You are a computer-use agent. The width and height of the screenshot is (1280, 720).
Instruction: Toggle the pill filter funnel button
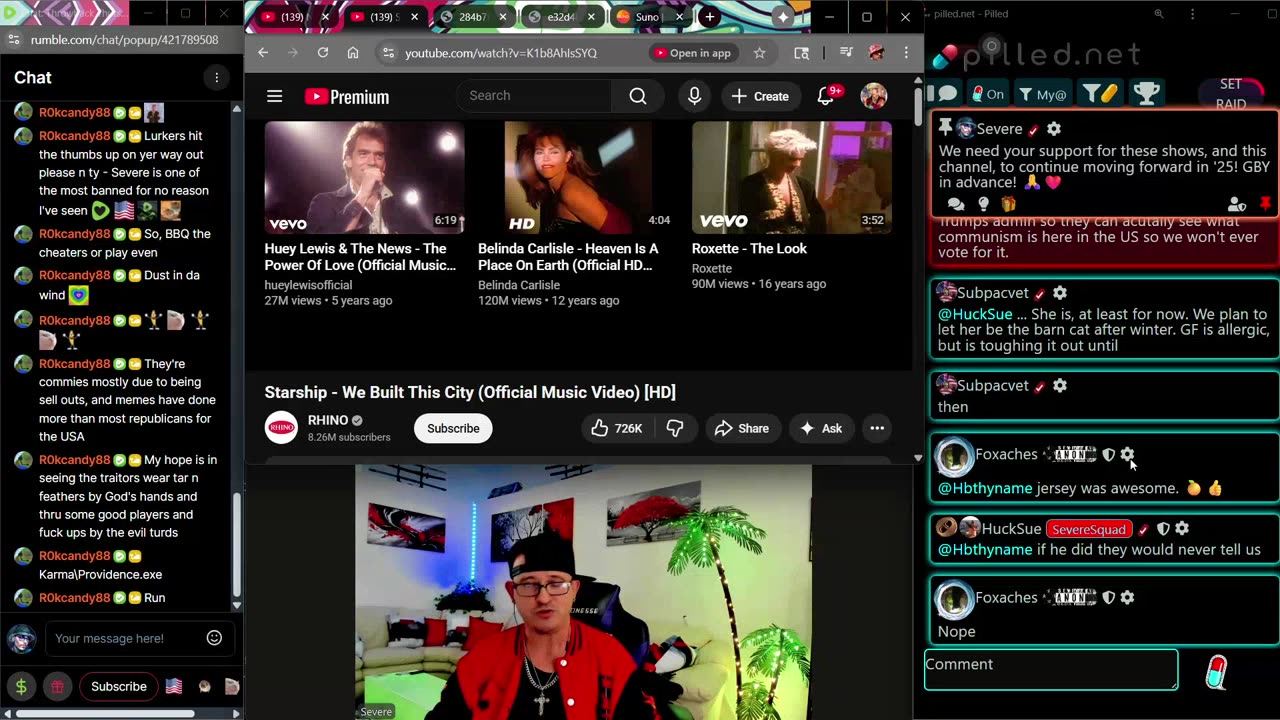pyautogui.click(x=1100, y=94)
